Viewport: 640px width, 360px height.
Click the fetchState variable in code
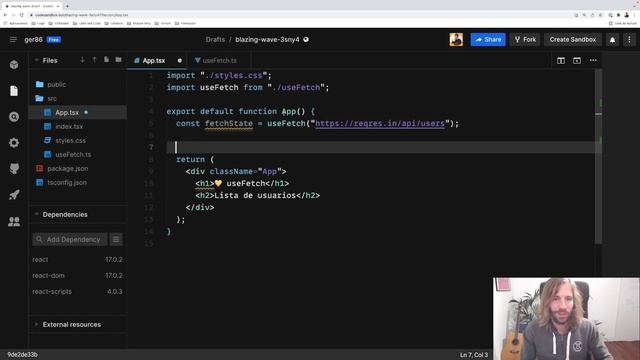229,123
